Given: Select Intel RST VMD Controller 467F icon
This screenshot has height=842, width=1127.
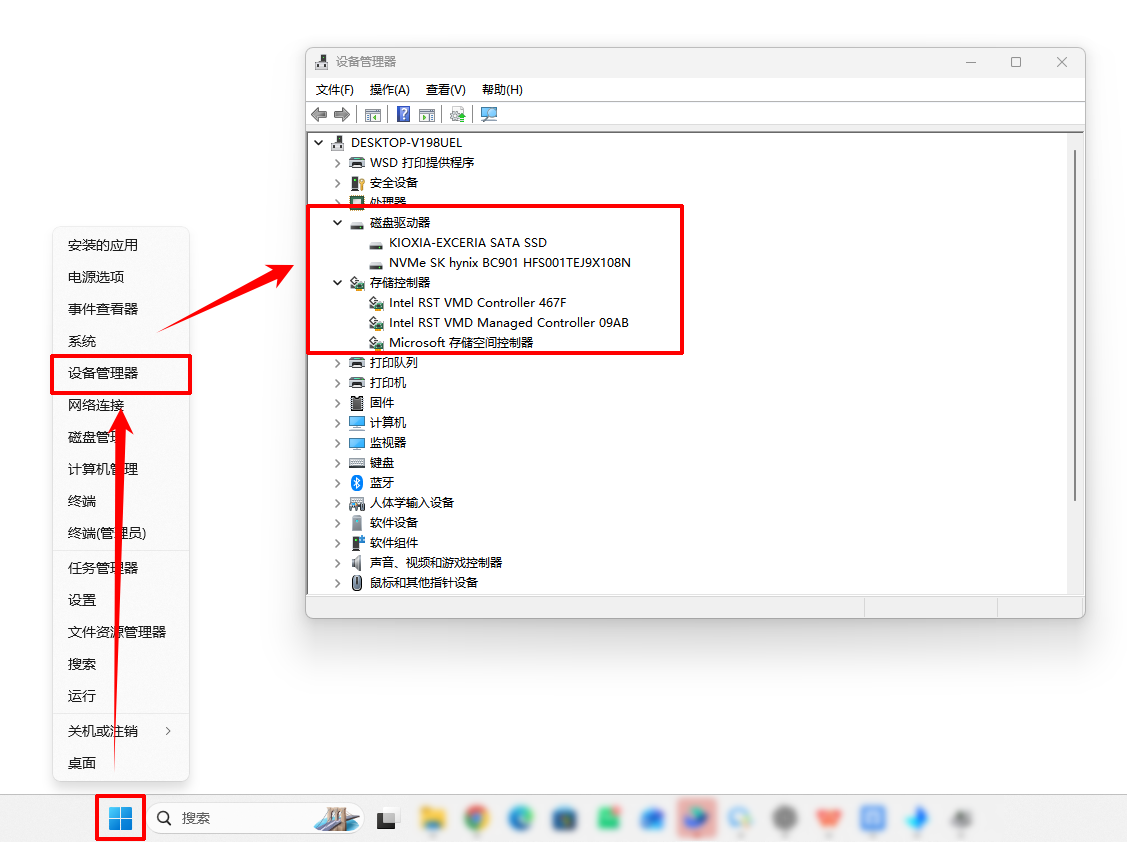Looking at the screenshot, I should click(x=376, y=303).
